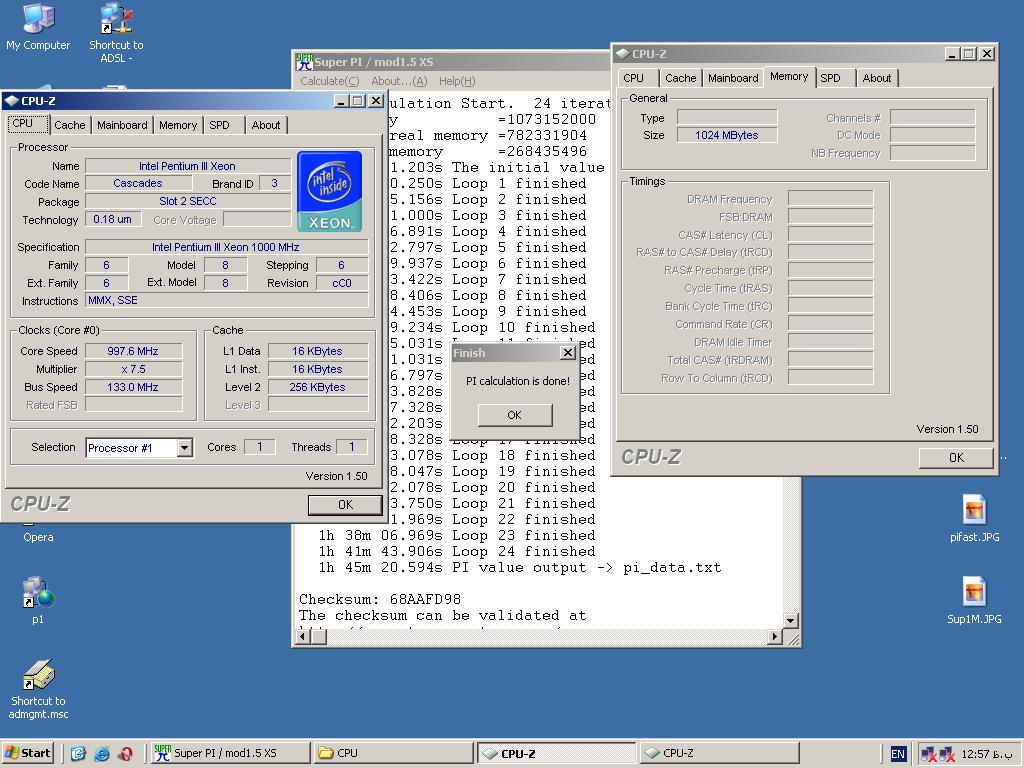The width and height of the screenshot is (1024, 768).
Task: Click the Bus Speed 133.0 MHz field
Action: 133,387
